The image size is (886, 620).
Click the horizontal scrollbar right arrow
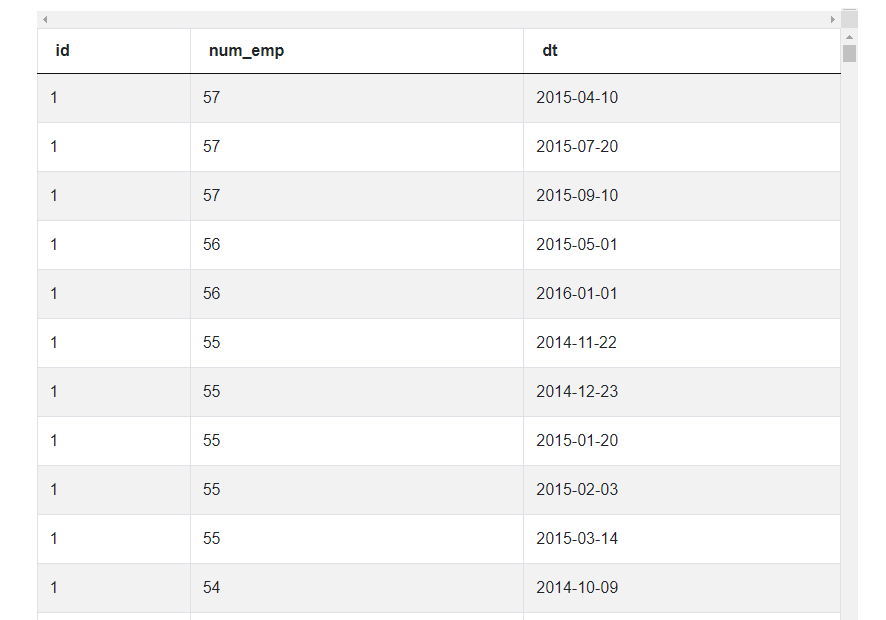click(833, 20)
